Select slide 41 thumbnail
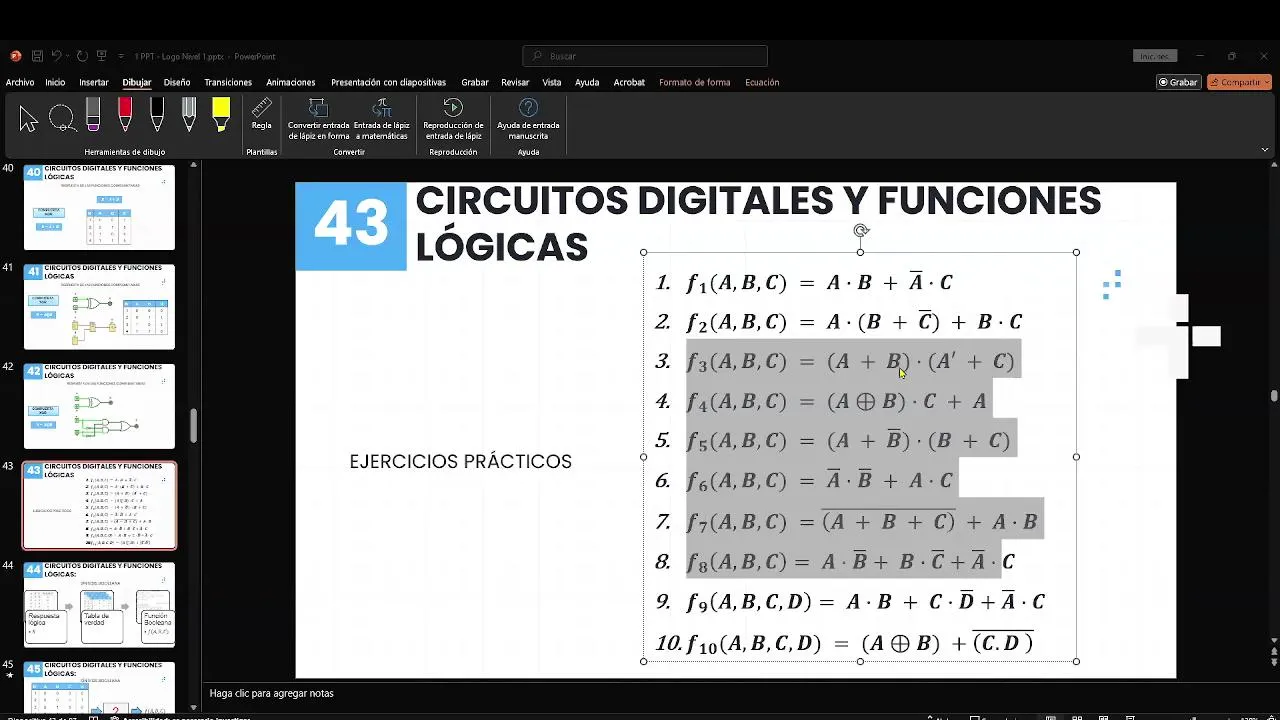1280x720 pixels. [x=99, y=307]
